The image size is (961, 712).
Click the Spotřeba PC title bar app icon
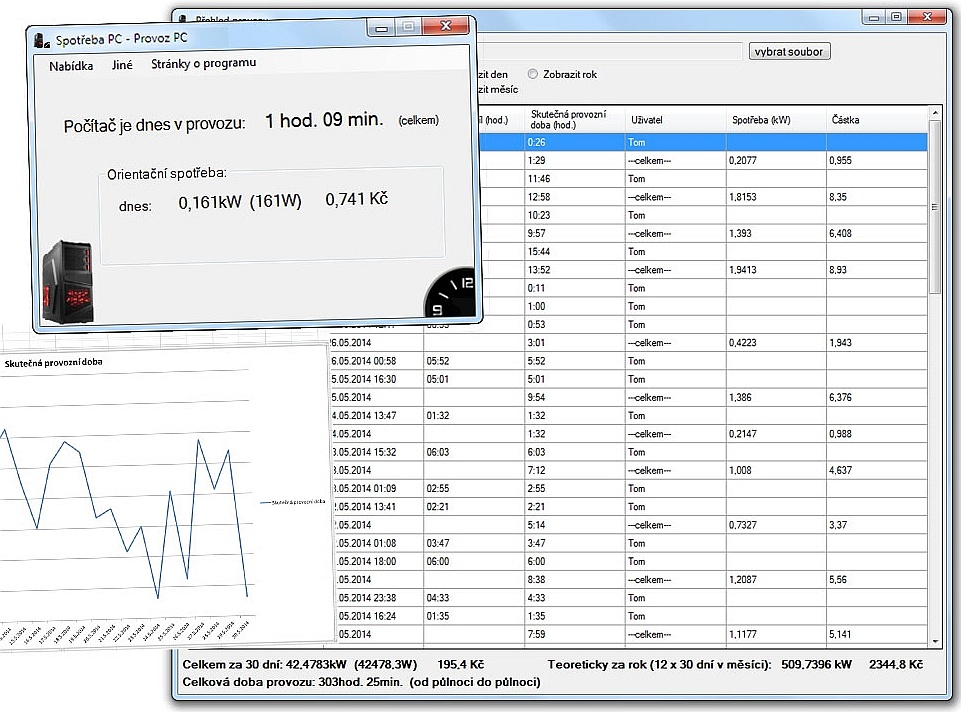pyautogui.click(x=42, y=41)
